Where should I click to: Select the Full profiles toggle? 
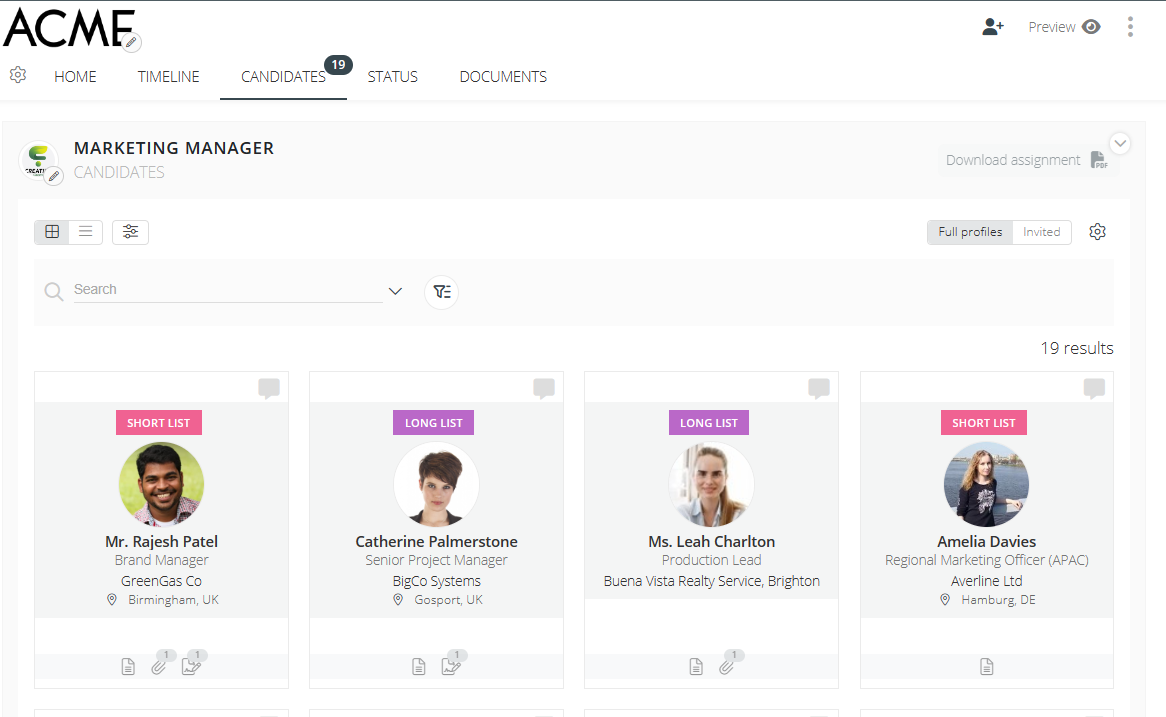point(970,232)
